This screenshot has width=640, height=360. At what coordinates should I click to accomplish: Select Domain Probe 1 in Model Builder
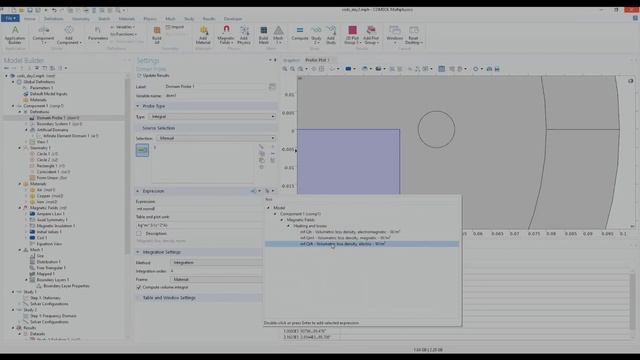[x=58, y=118]
